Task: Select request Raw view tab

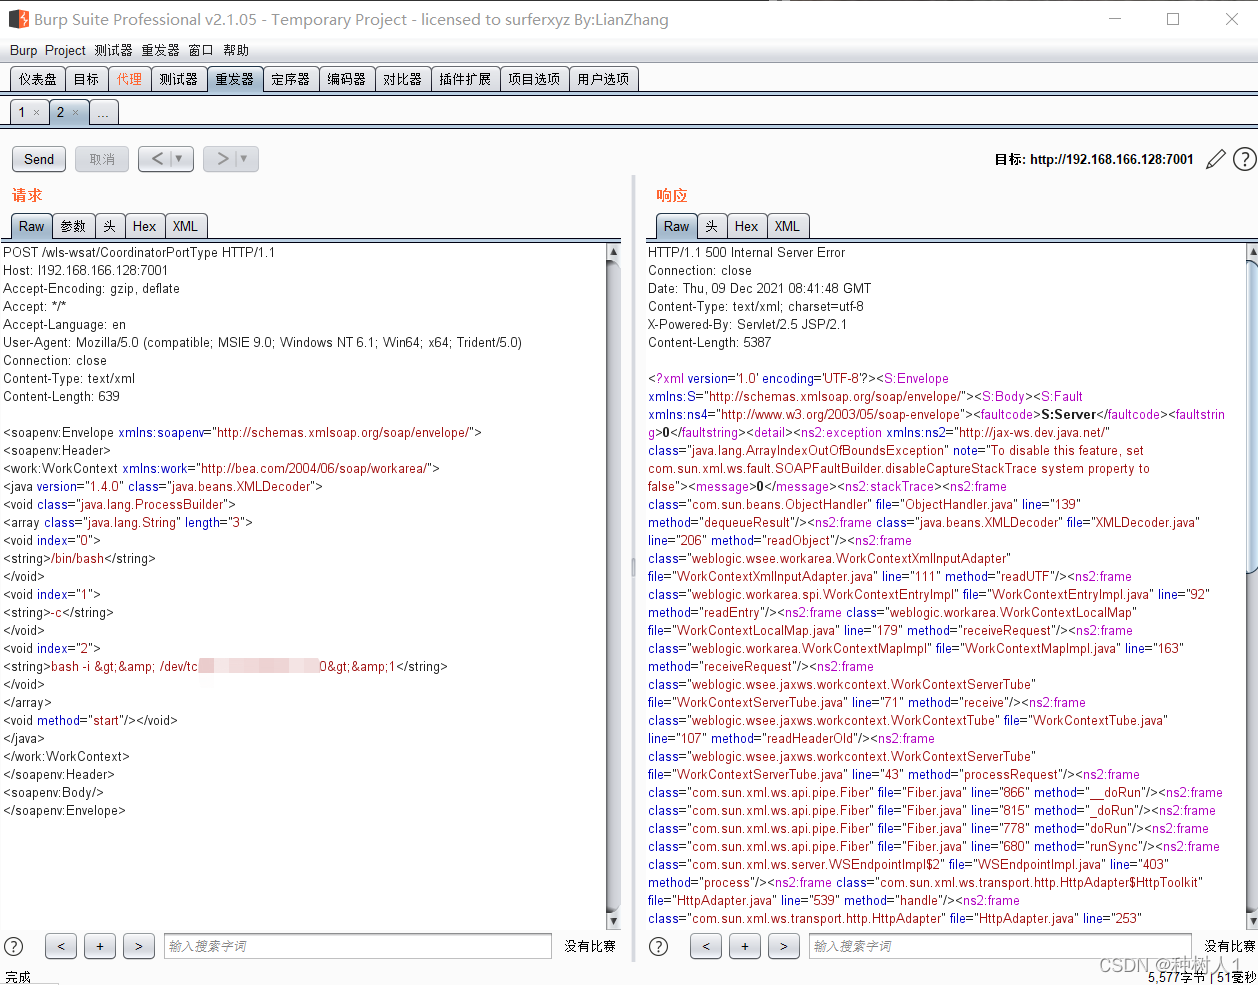Action: 32,226
